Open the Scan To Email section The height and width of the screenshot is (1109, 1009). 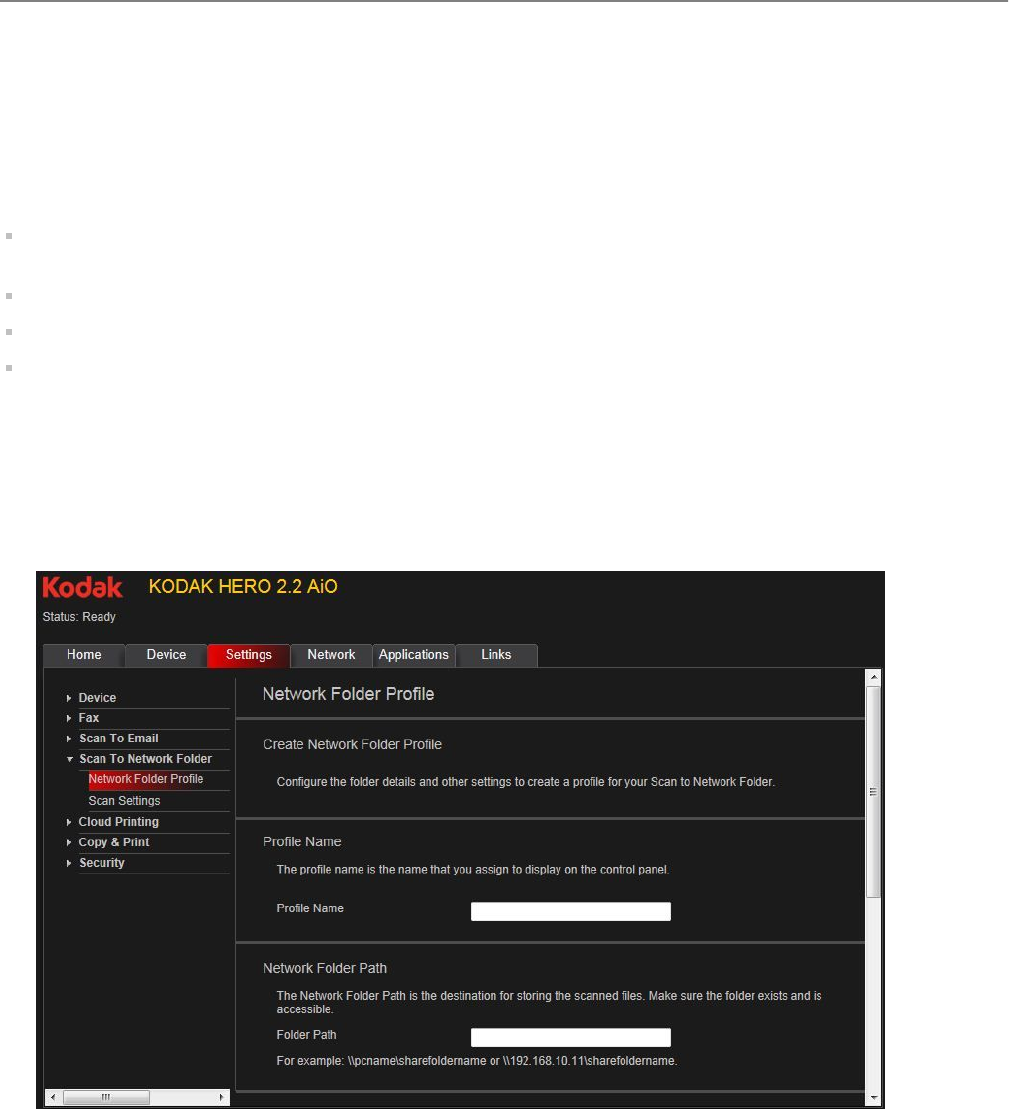click(x=118, y=738)
